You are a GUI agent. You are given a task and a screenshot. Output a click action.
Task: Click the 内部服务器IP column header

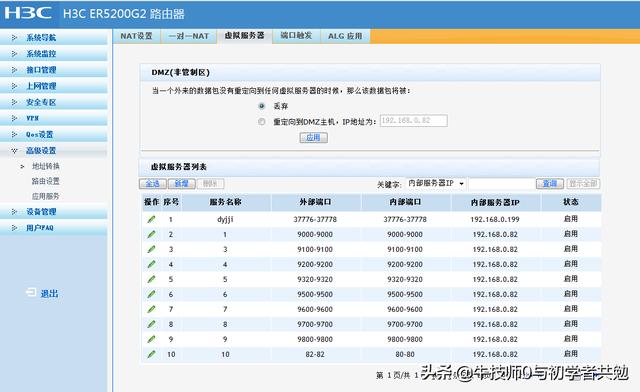[495, 202]
